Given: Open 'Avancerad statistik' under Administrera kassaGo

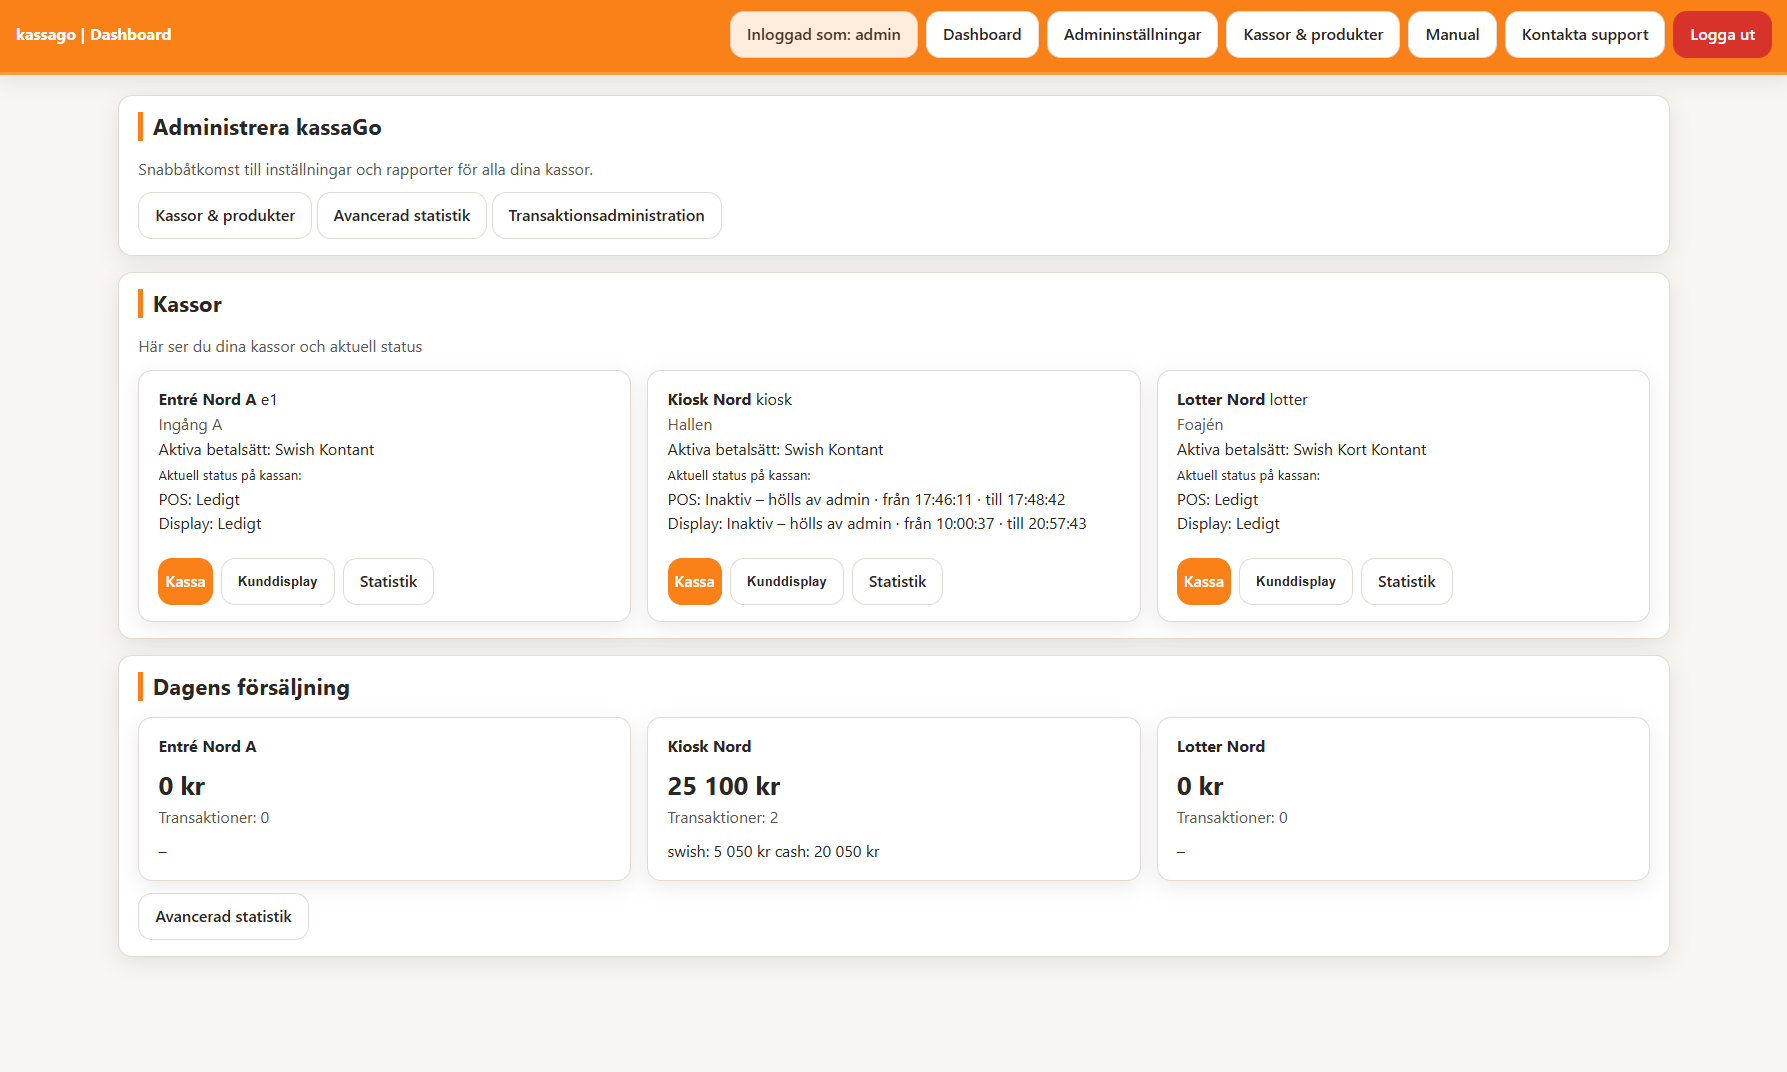Looking at the screenshot, I should click(x=402, y=216).
